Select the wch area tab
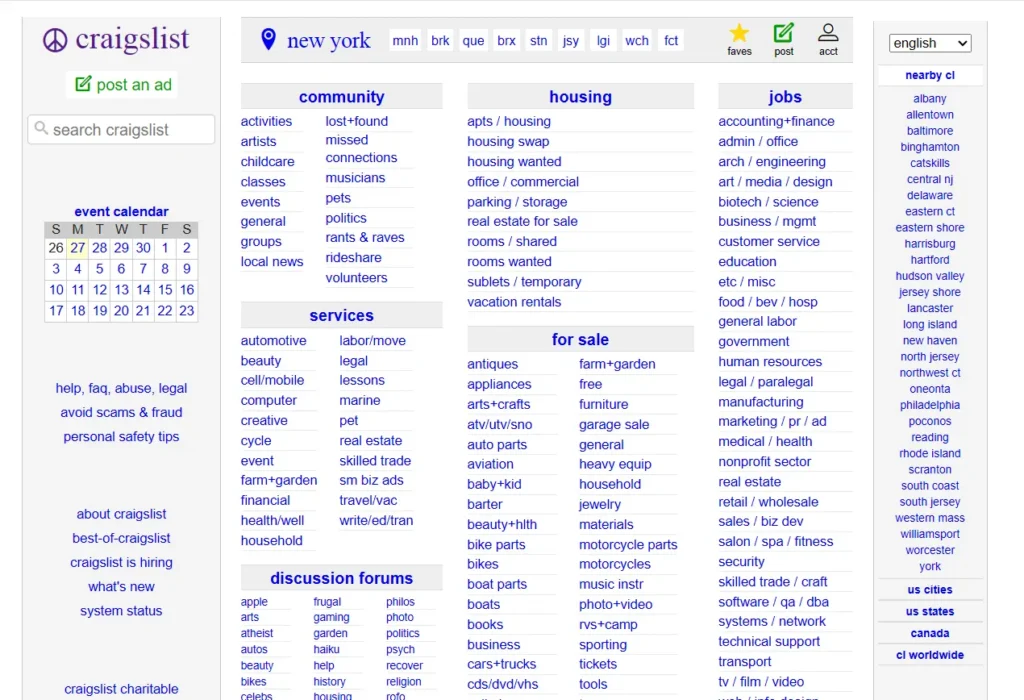 coord(637,40)
